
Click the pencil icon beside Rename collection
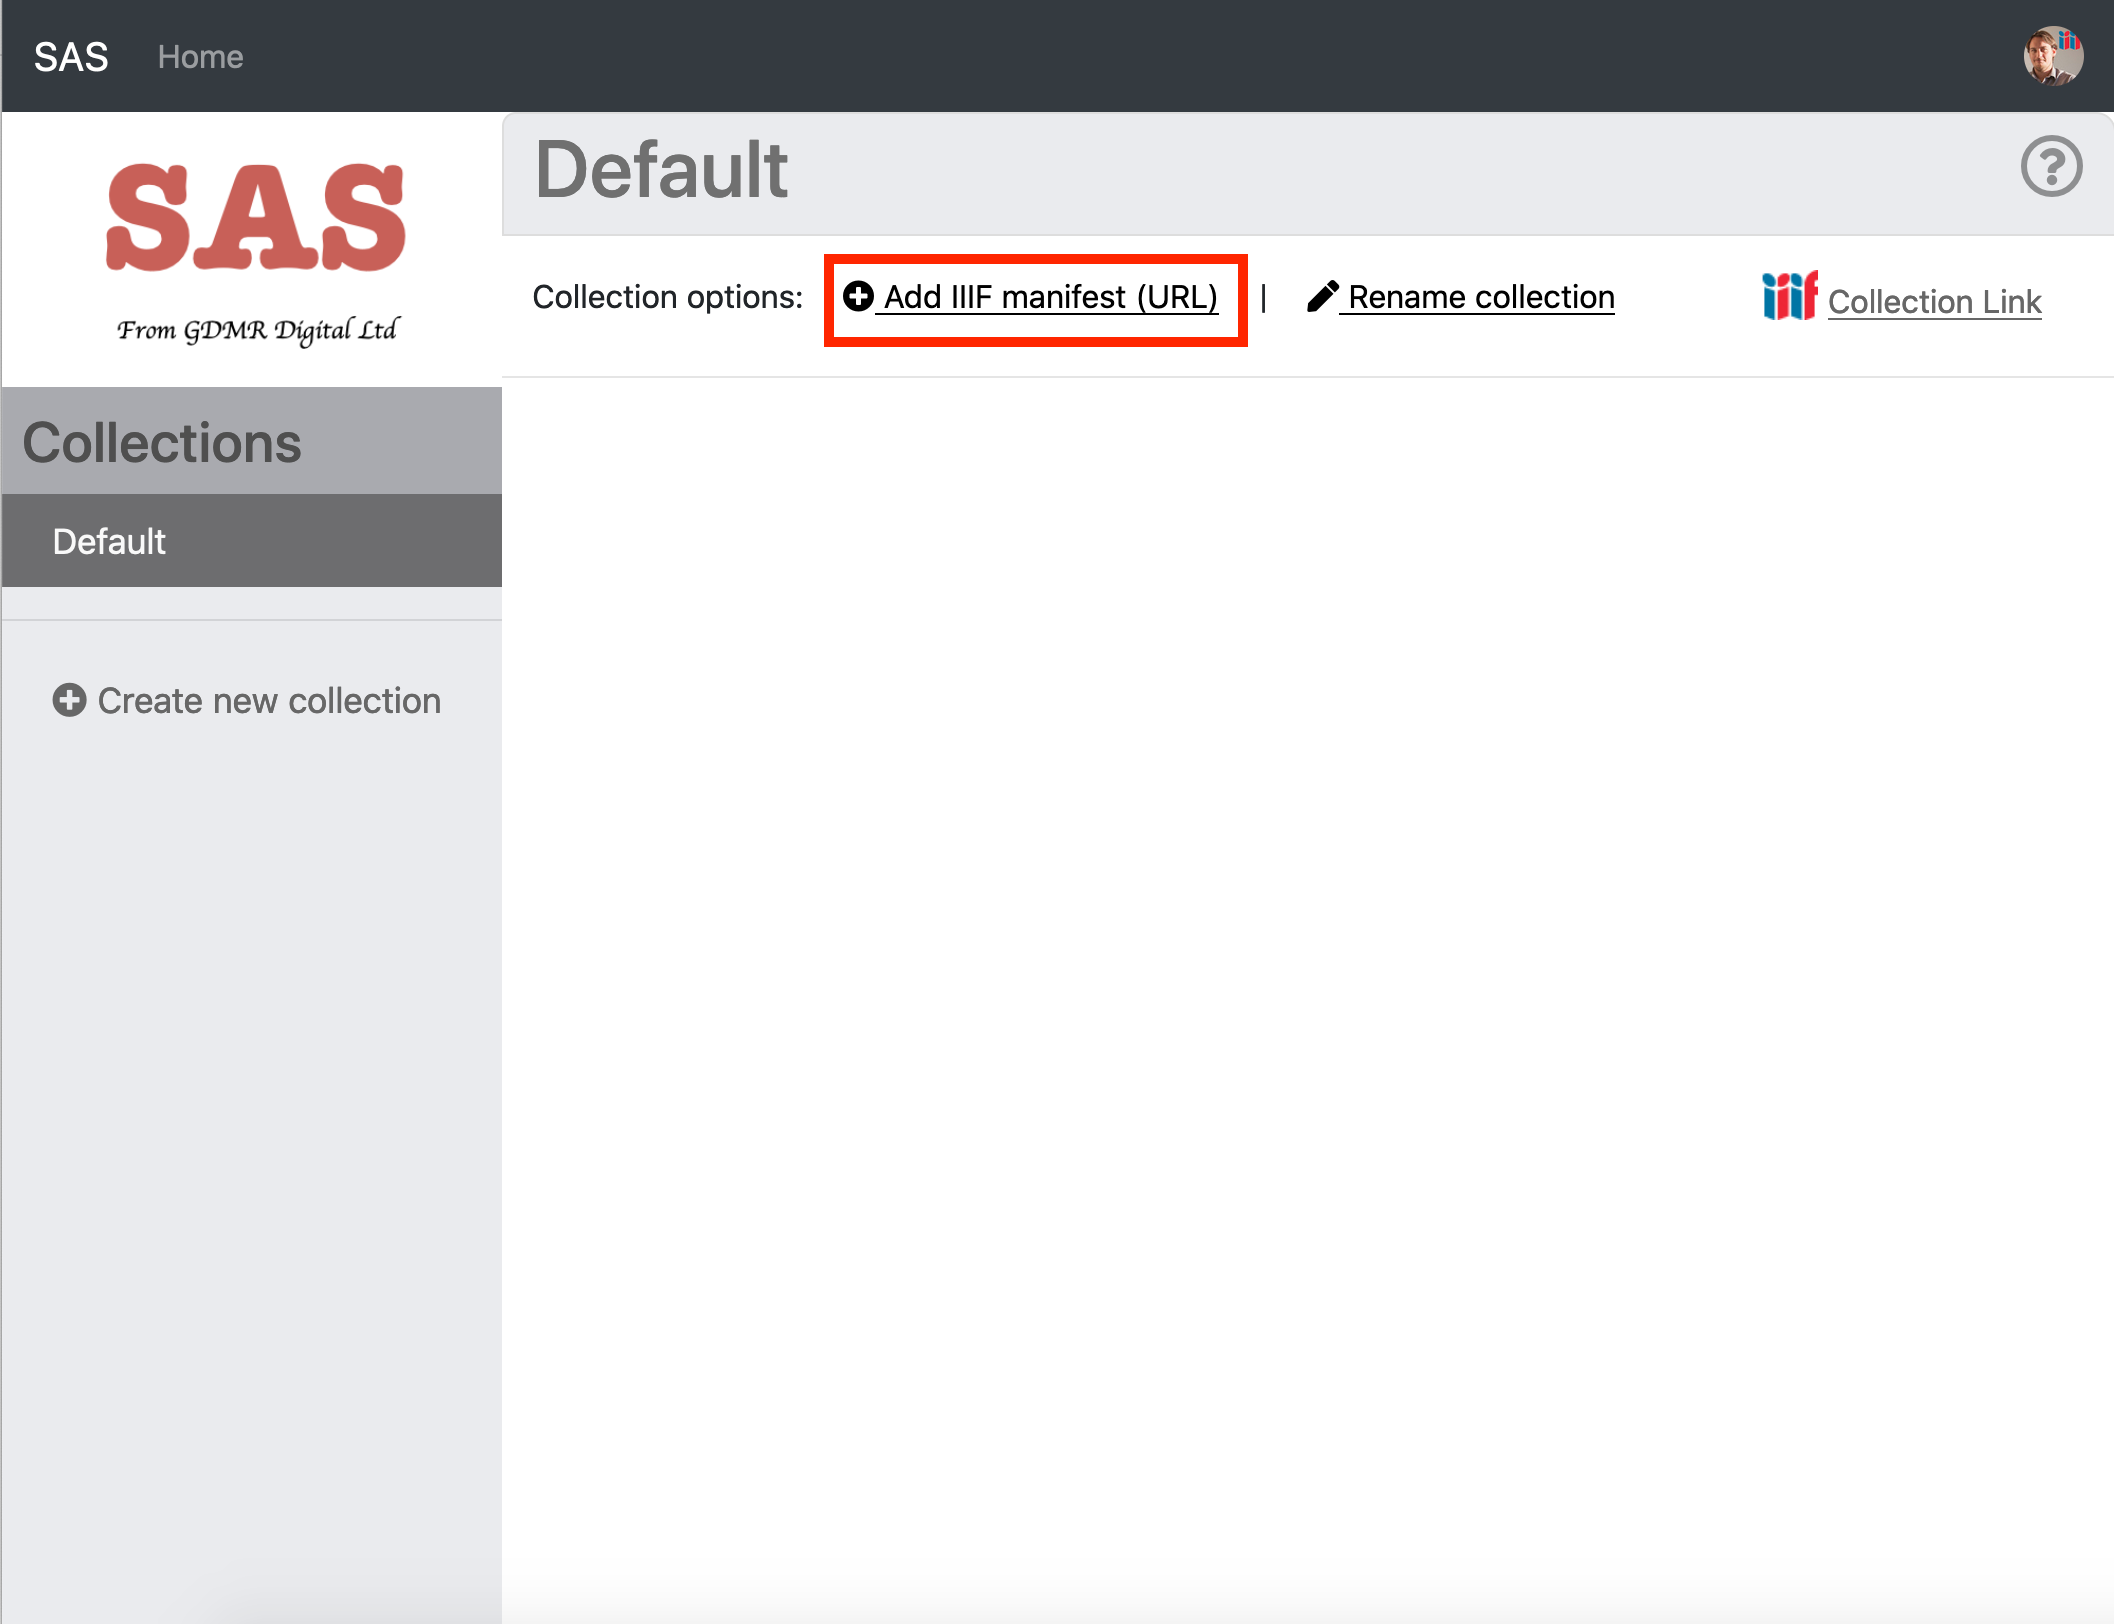click(1322, 296)
